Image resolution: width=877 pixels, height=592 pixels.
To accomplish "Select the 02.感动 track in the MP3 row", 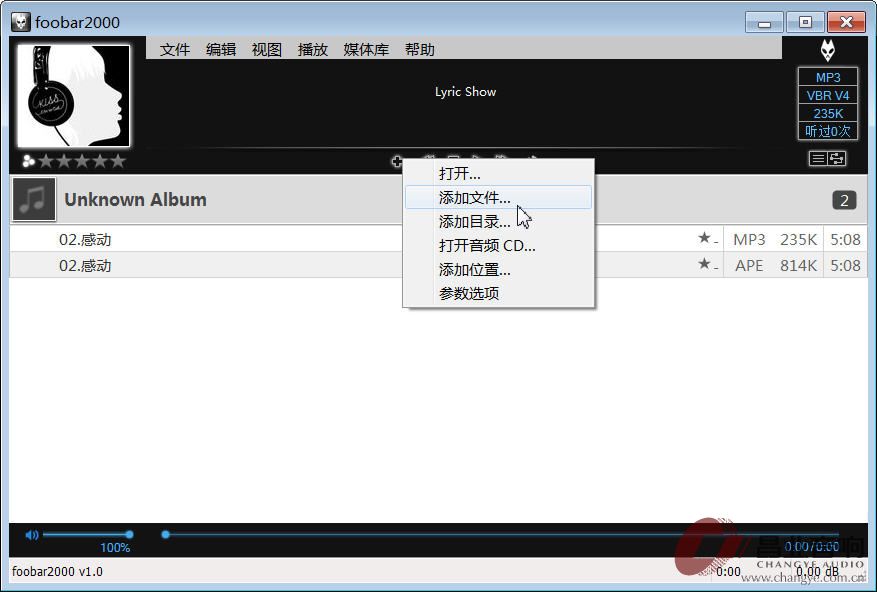I will (x=85, y=239).
